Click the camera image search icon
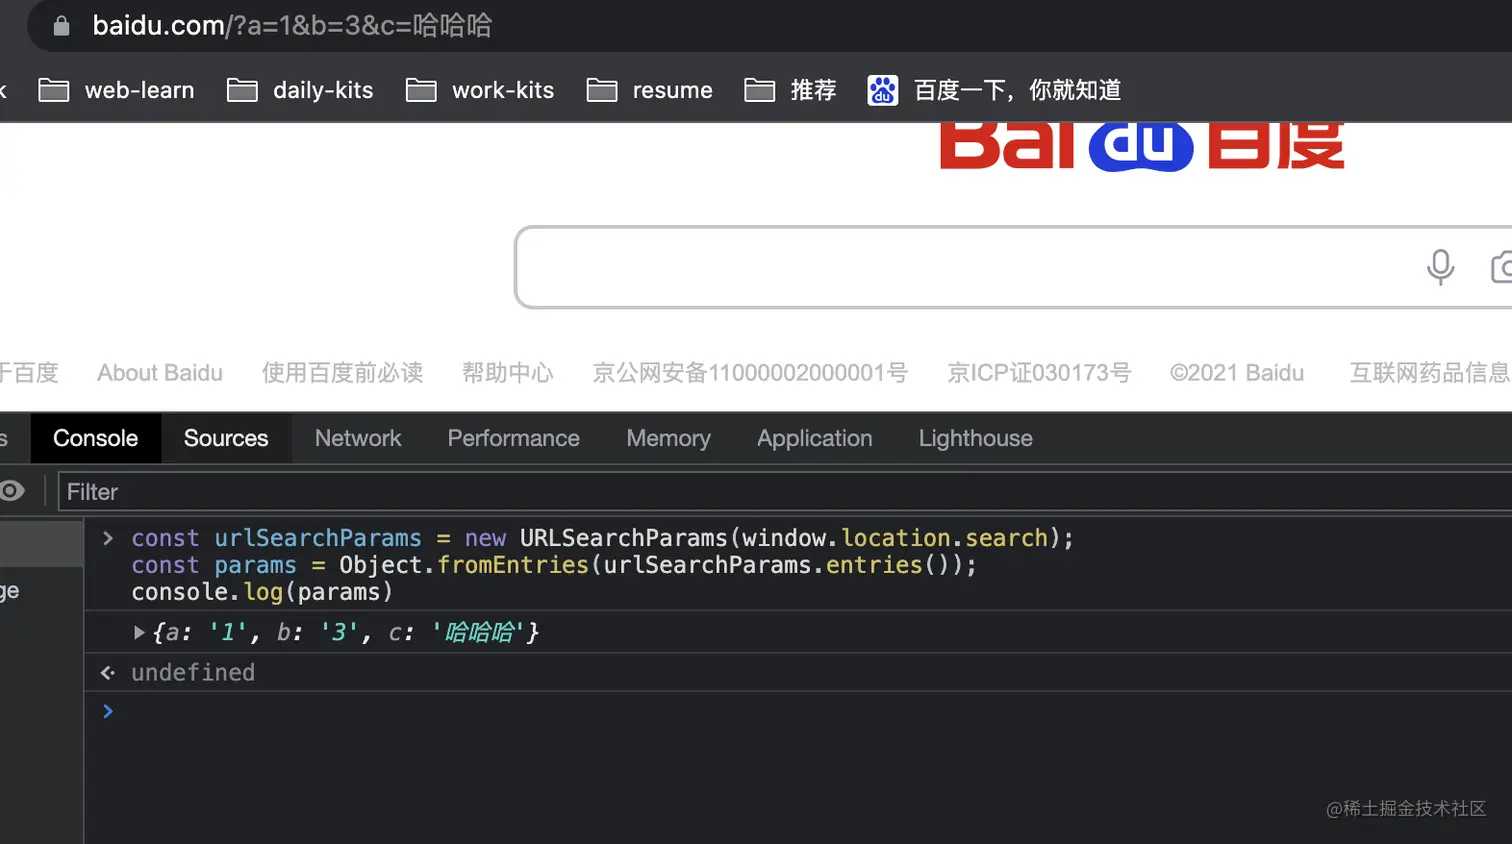1512x844 pixels. [1501, 267]
